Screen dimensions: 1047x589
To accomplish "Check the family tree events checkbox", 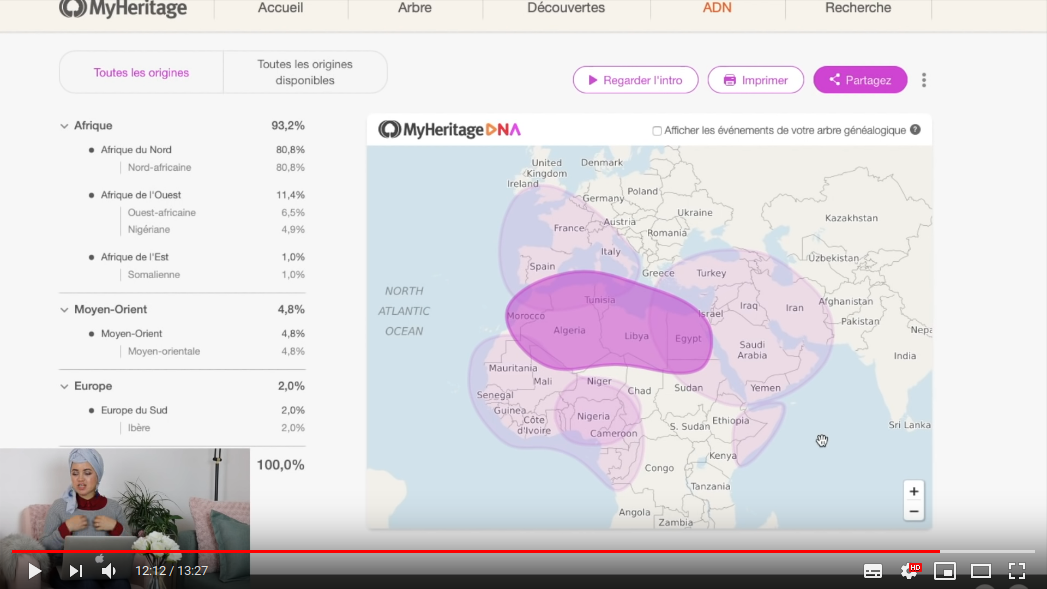I will point(657,130).
